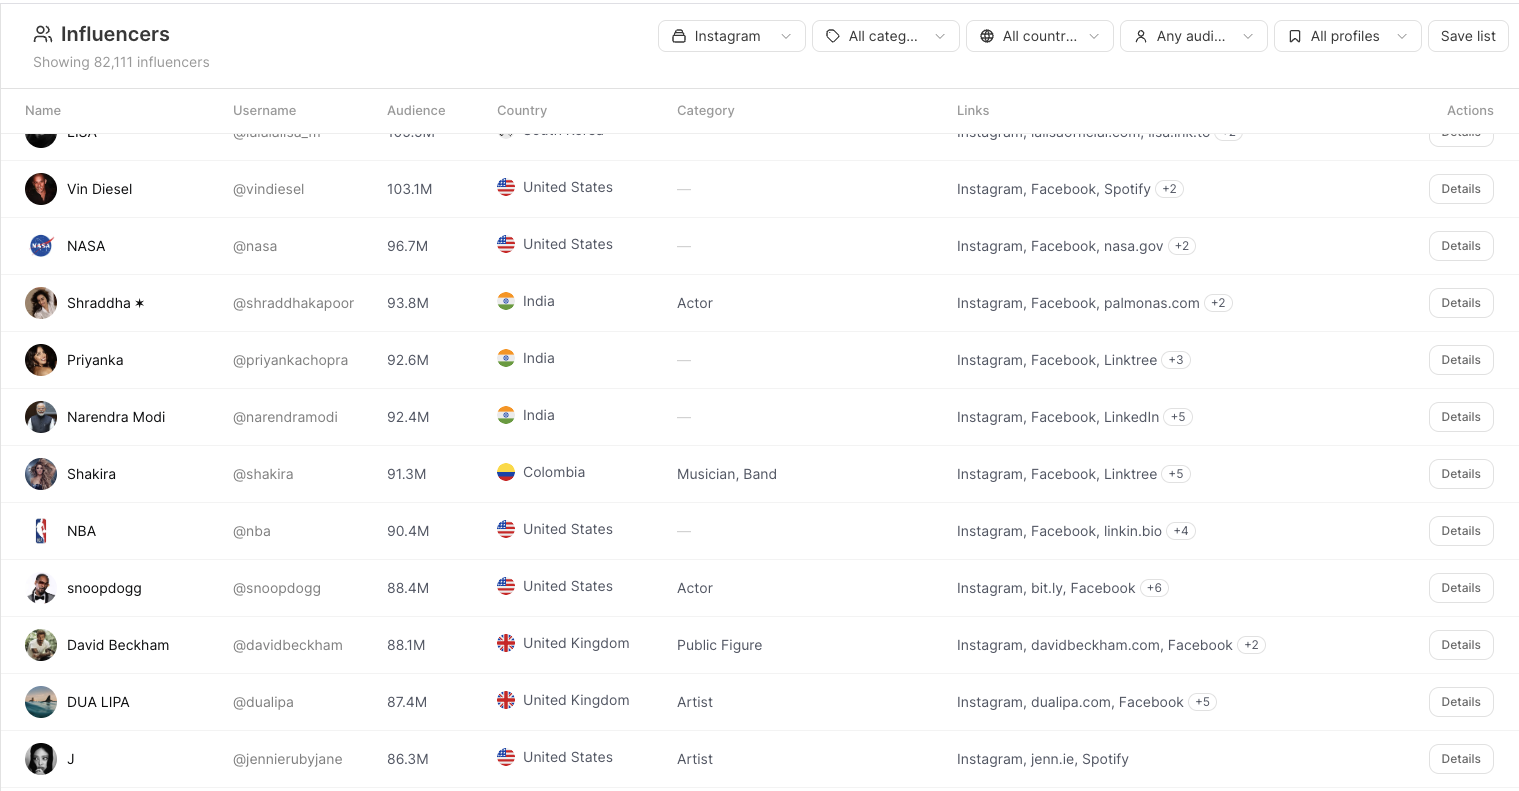Click the Colombia flag in Shakira row
The width and height of the screenshot is (1519, 791).
pos(506,472)
